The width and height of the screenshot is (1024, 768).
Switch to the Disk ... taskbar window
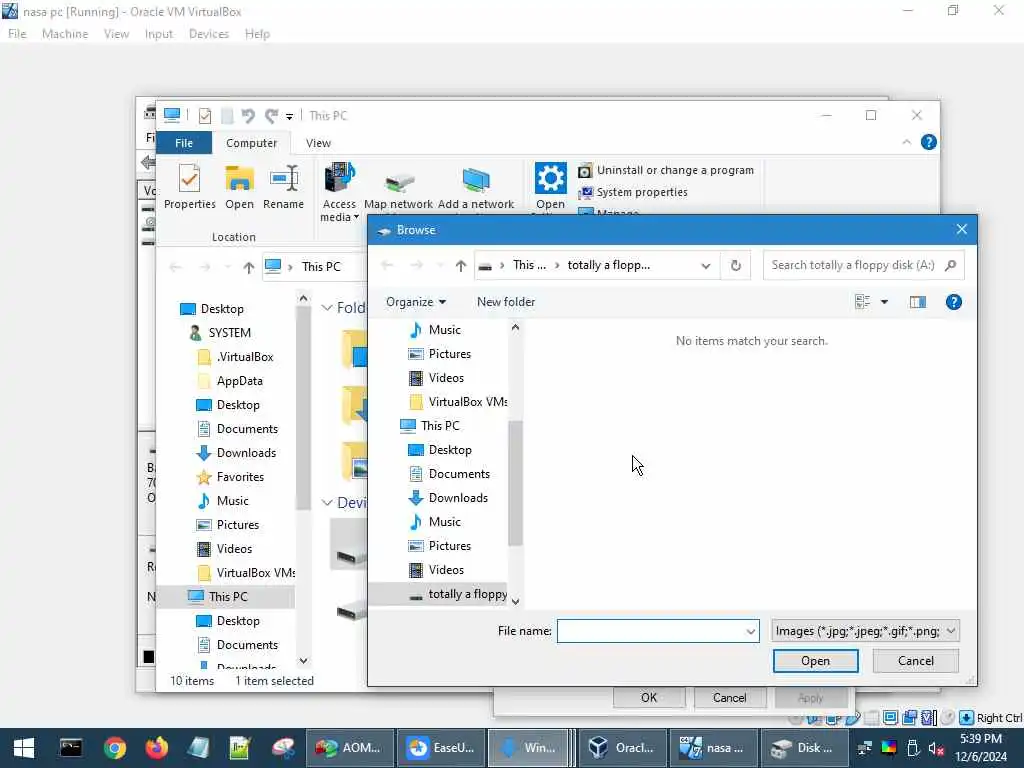[803, 748]
